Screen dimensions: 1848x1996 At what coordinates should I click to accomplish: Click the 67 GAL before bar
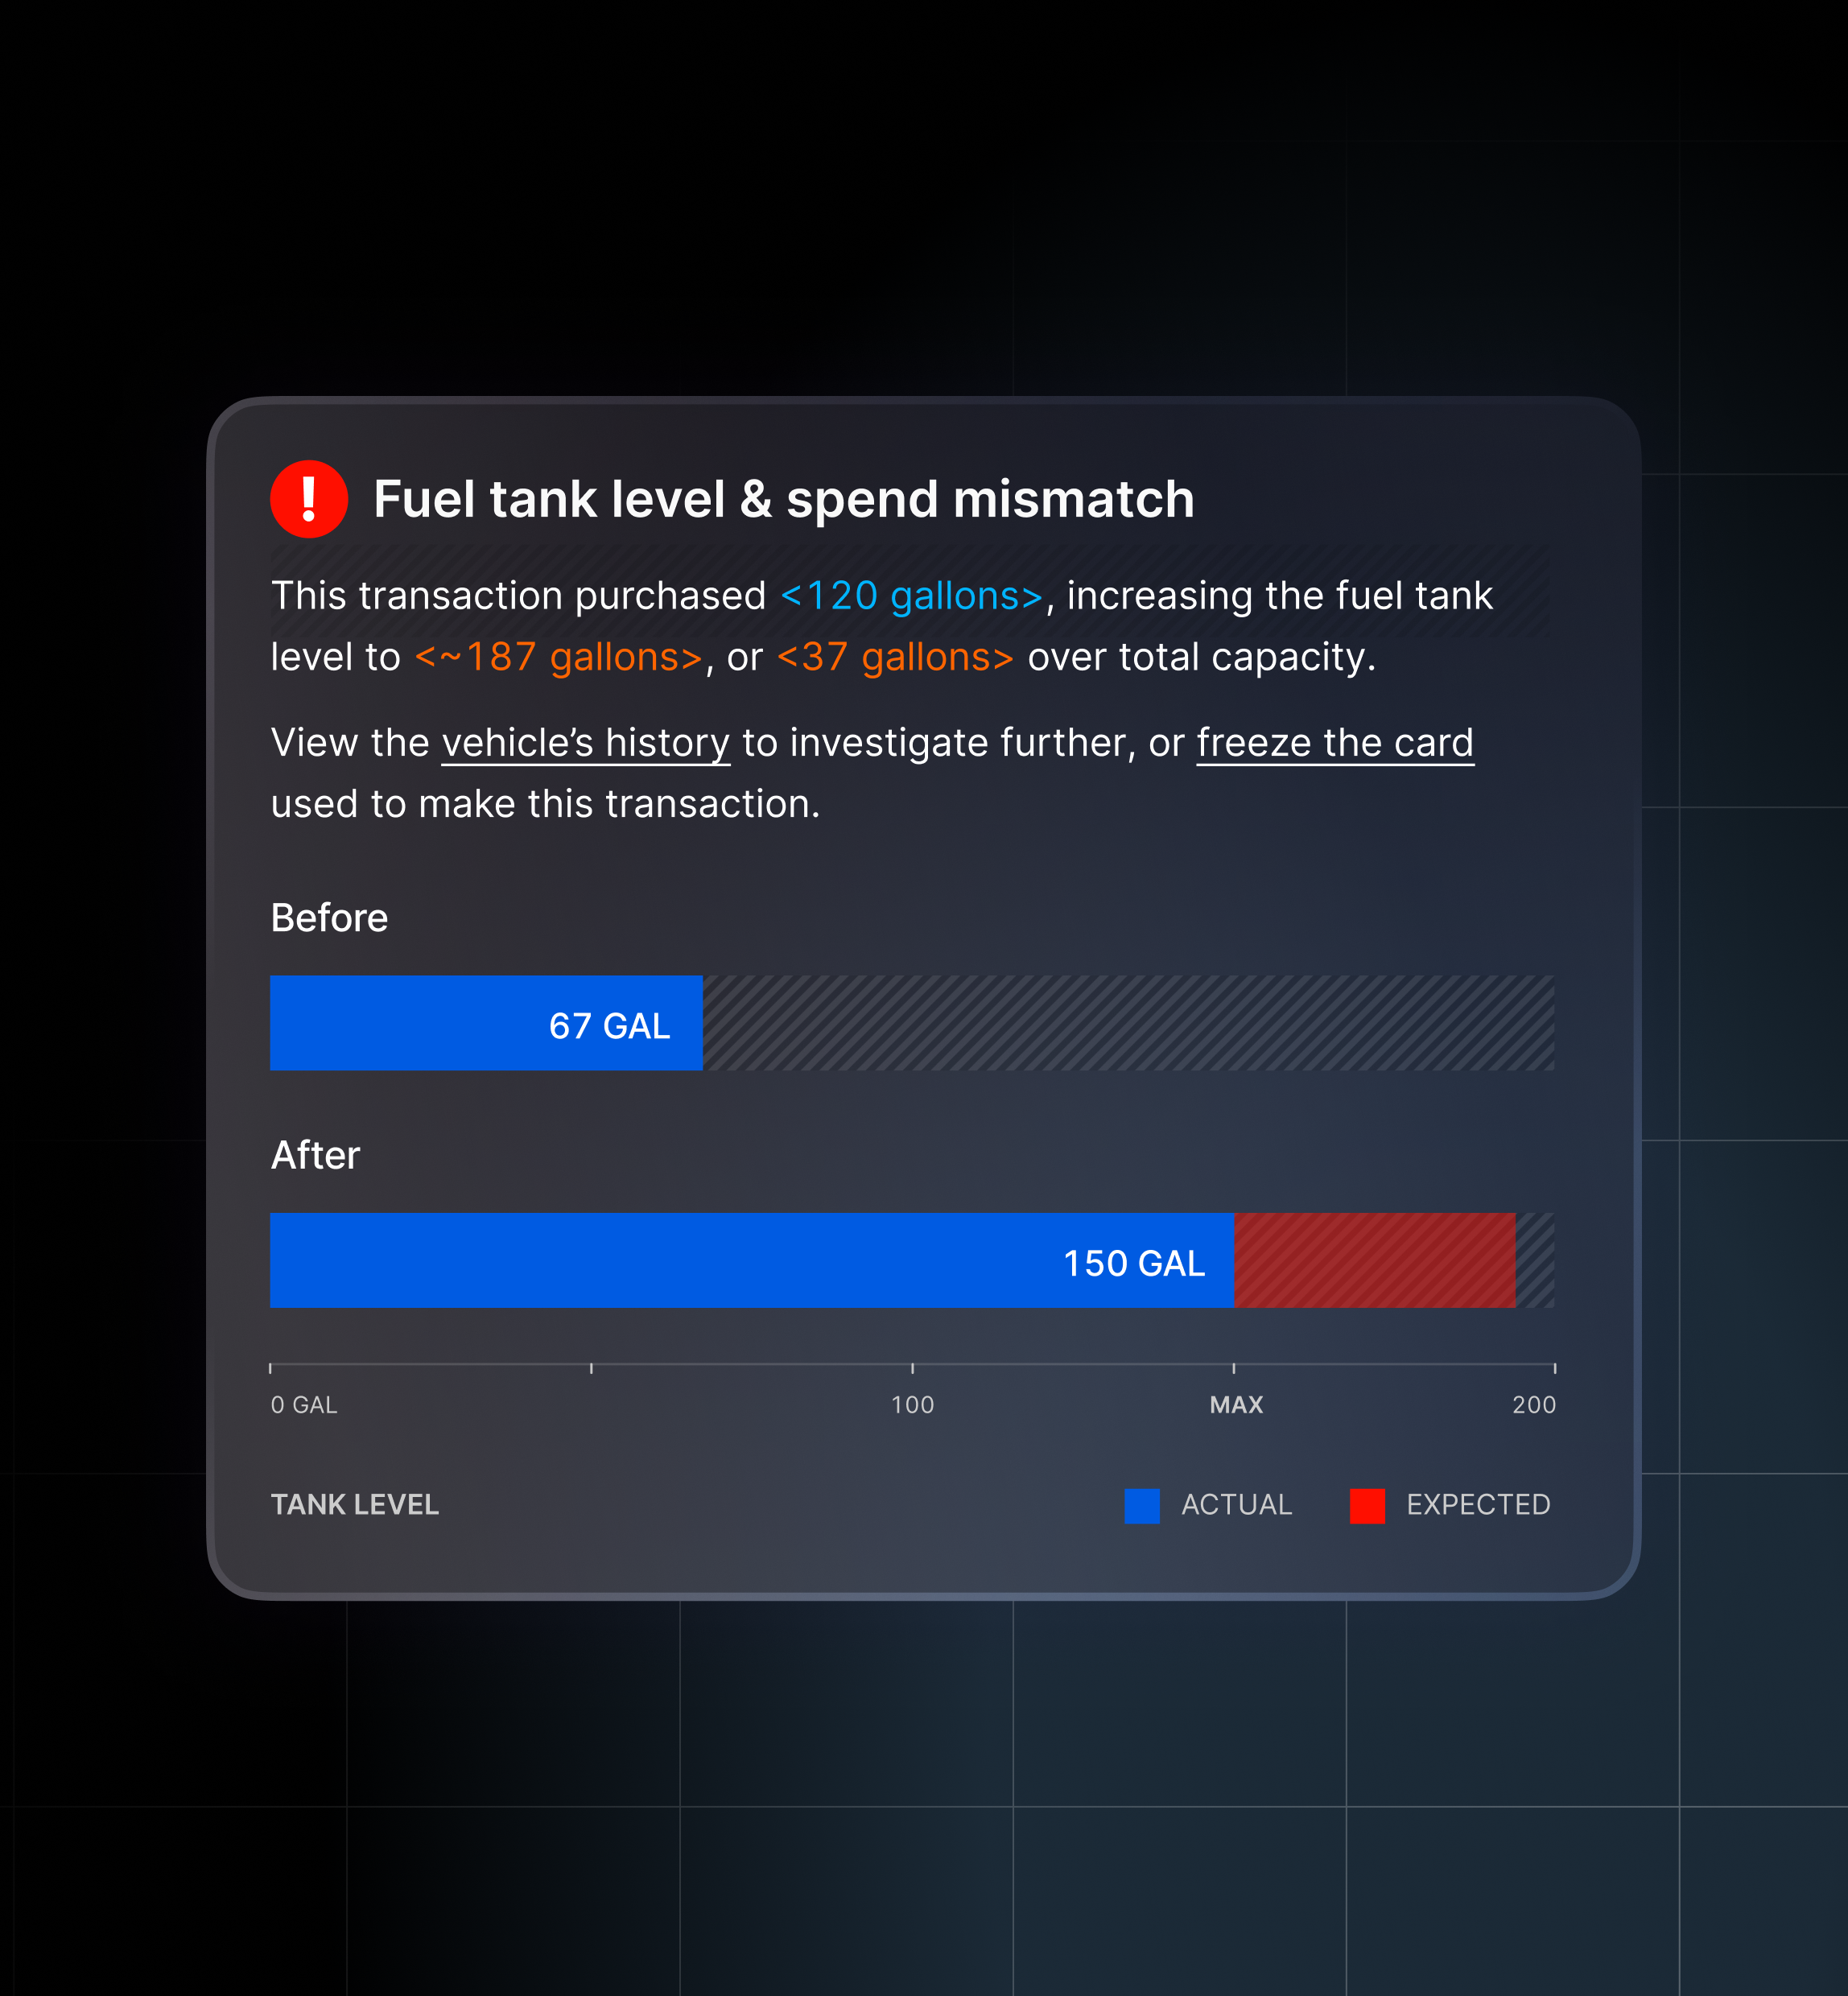pos(486,1023)
